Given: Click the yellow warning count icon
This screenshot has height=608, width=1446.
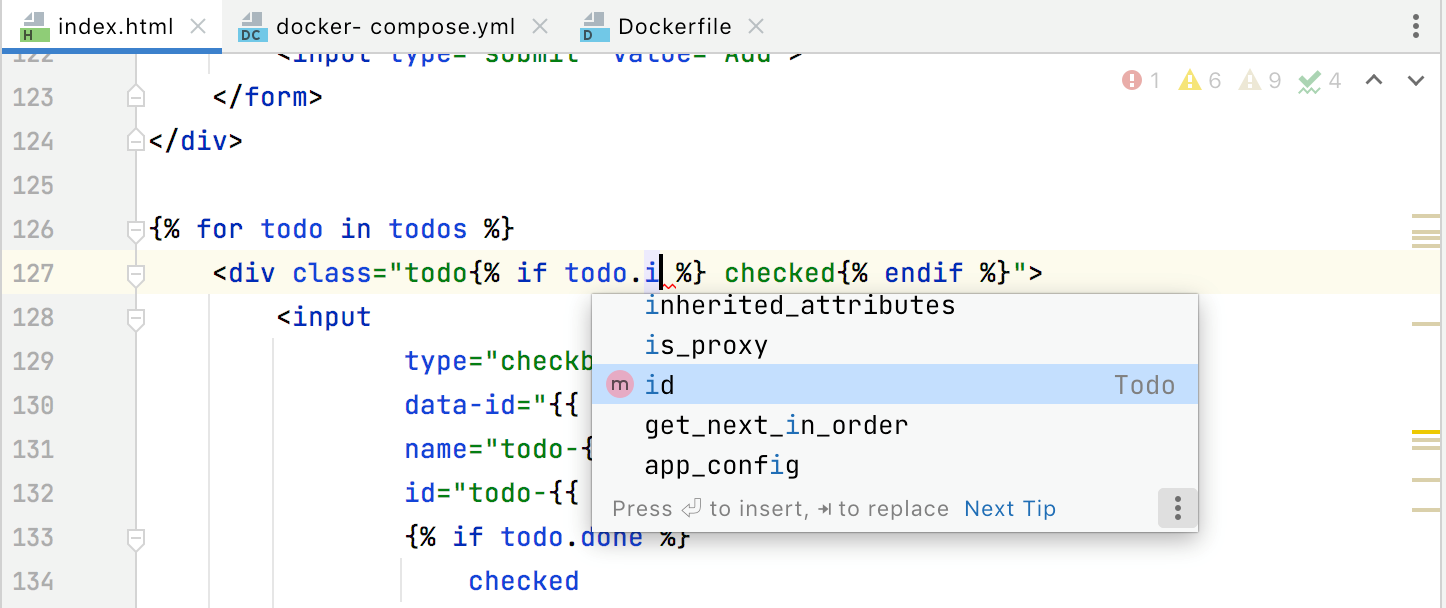Looking at the screenshot, I should [1189, 81].
